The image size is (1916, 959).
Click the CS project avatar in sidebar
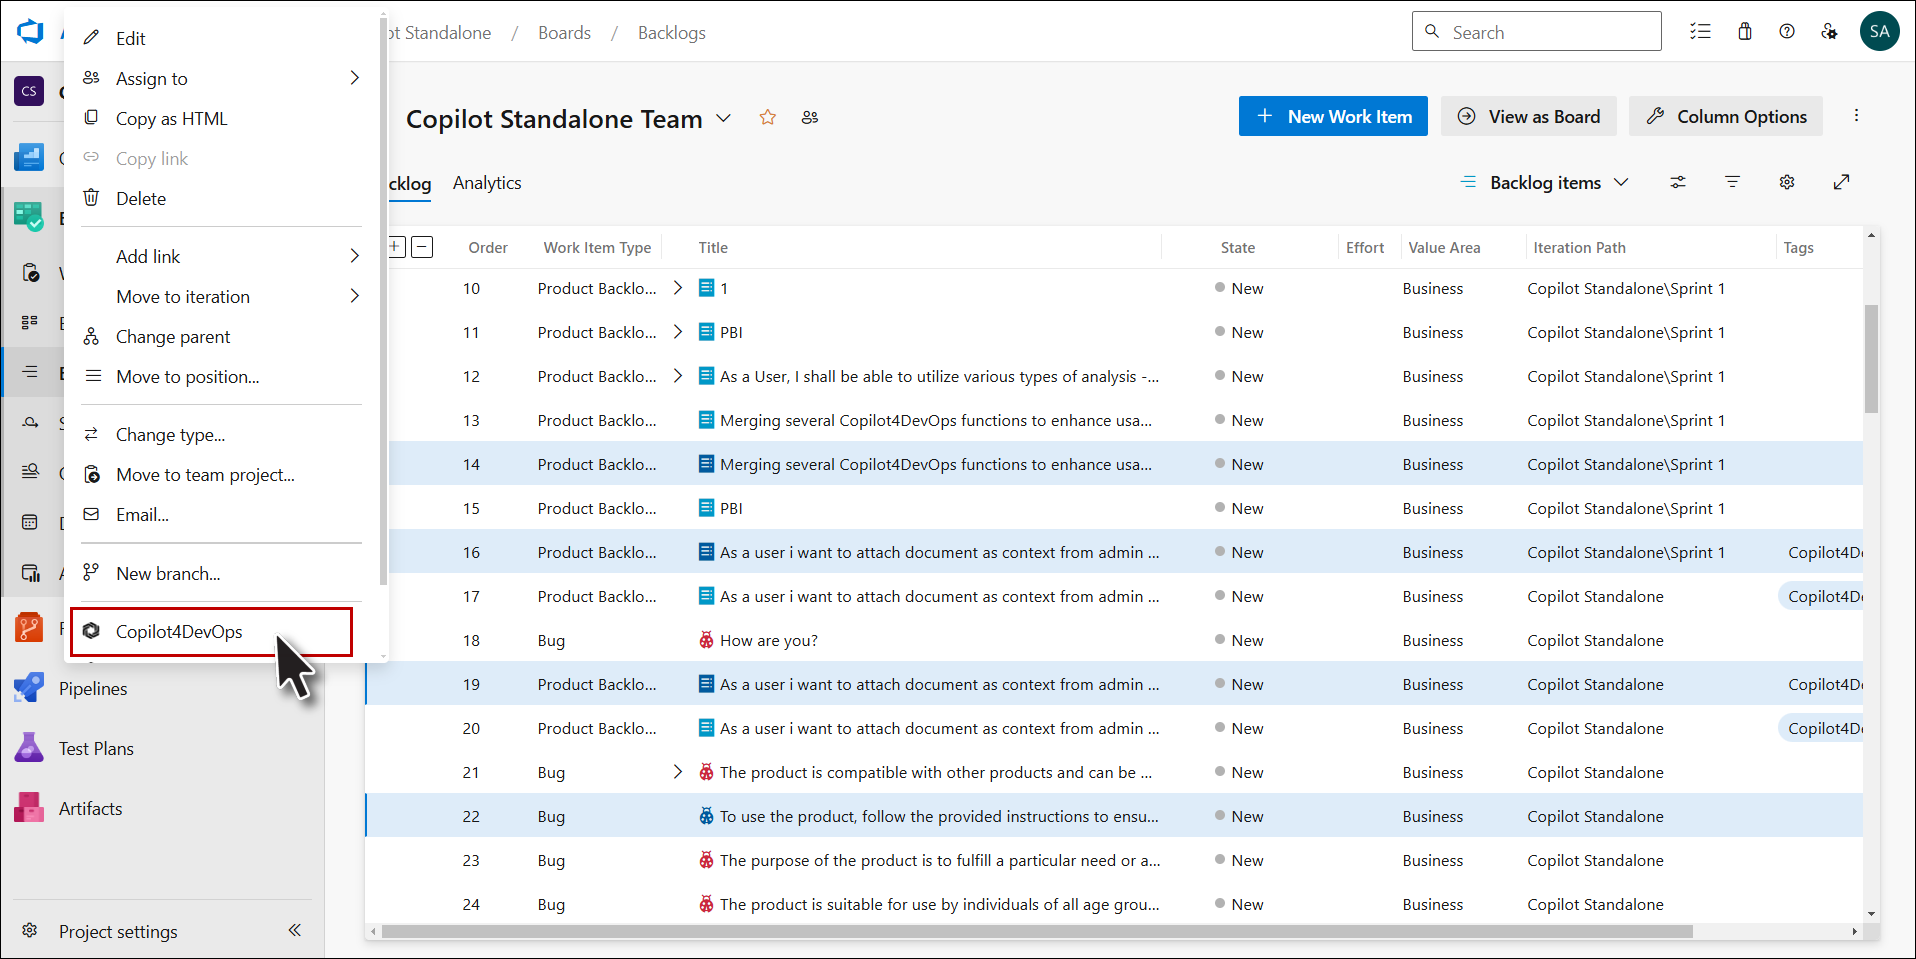[29, 91]
